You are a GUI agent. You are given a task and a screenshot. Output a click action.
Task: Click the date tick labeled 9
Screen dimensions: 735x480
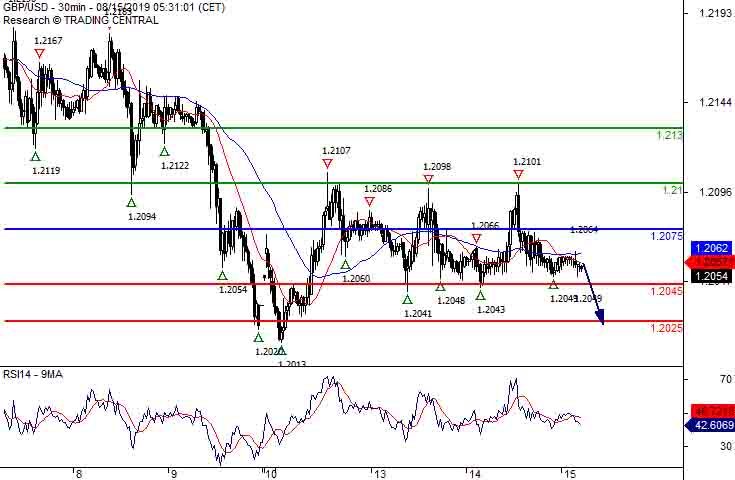pyautogui.click(x=173, y=474)
